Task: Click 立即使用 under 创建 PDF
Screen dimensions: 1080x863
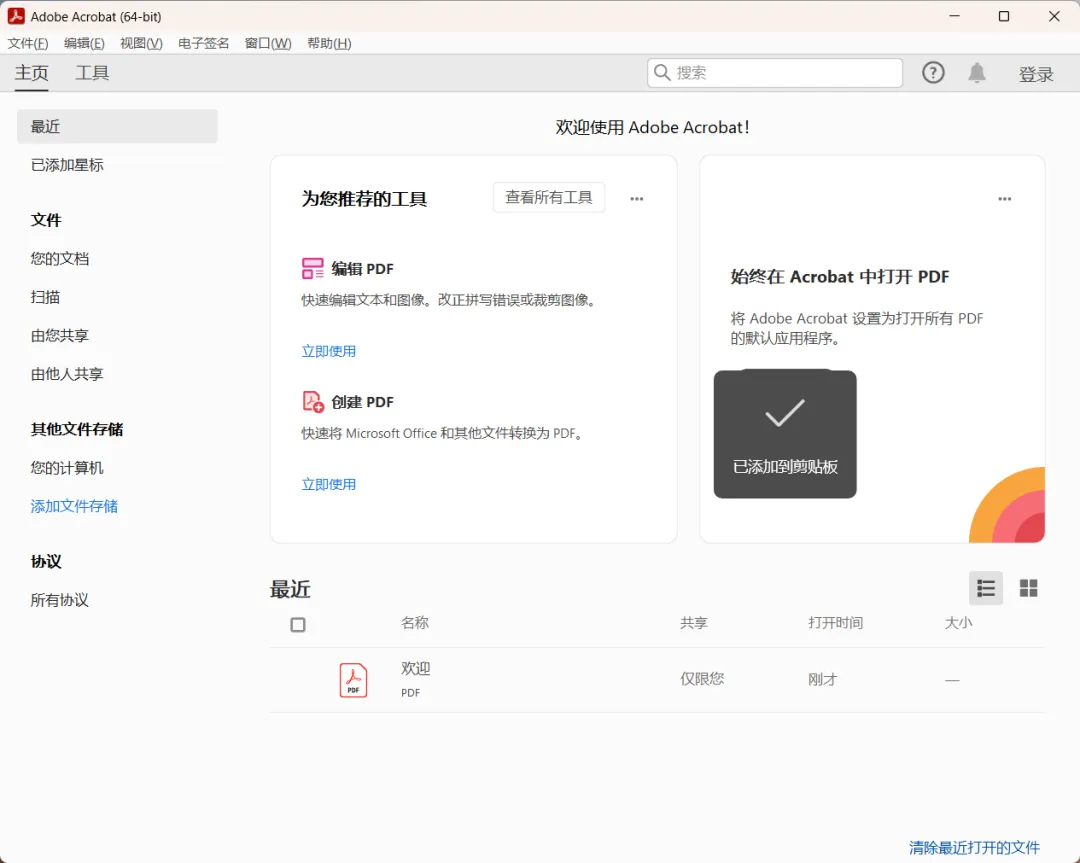Action: click(x=329, y=484)
